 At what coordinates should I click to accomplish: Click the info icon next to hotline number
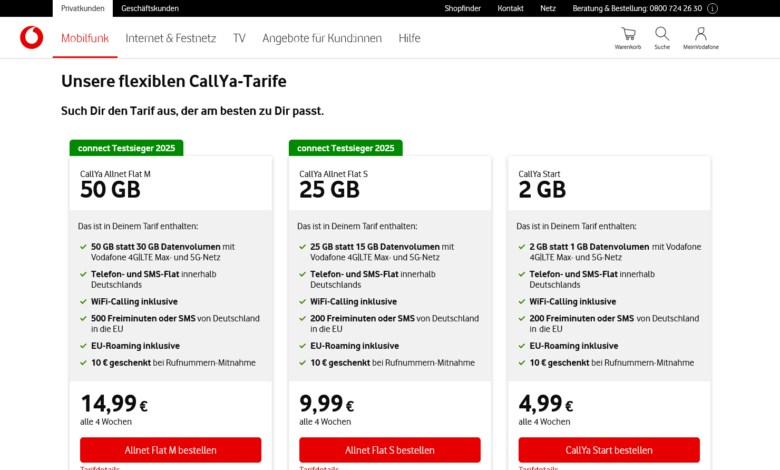712,8
